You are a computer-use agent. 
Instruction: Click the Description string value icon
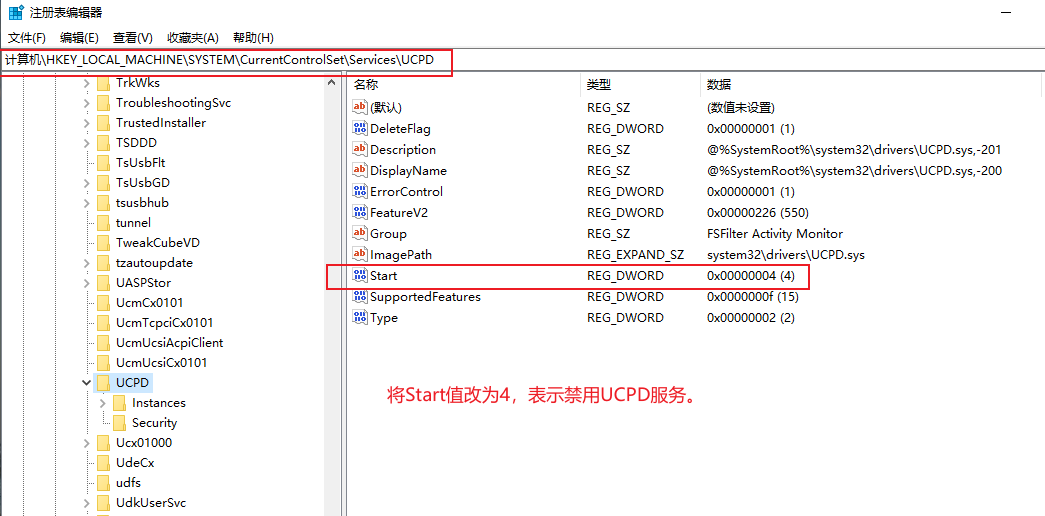click(x=360, y=149)
